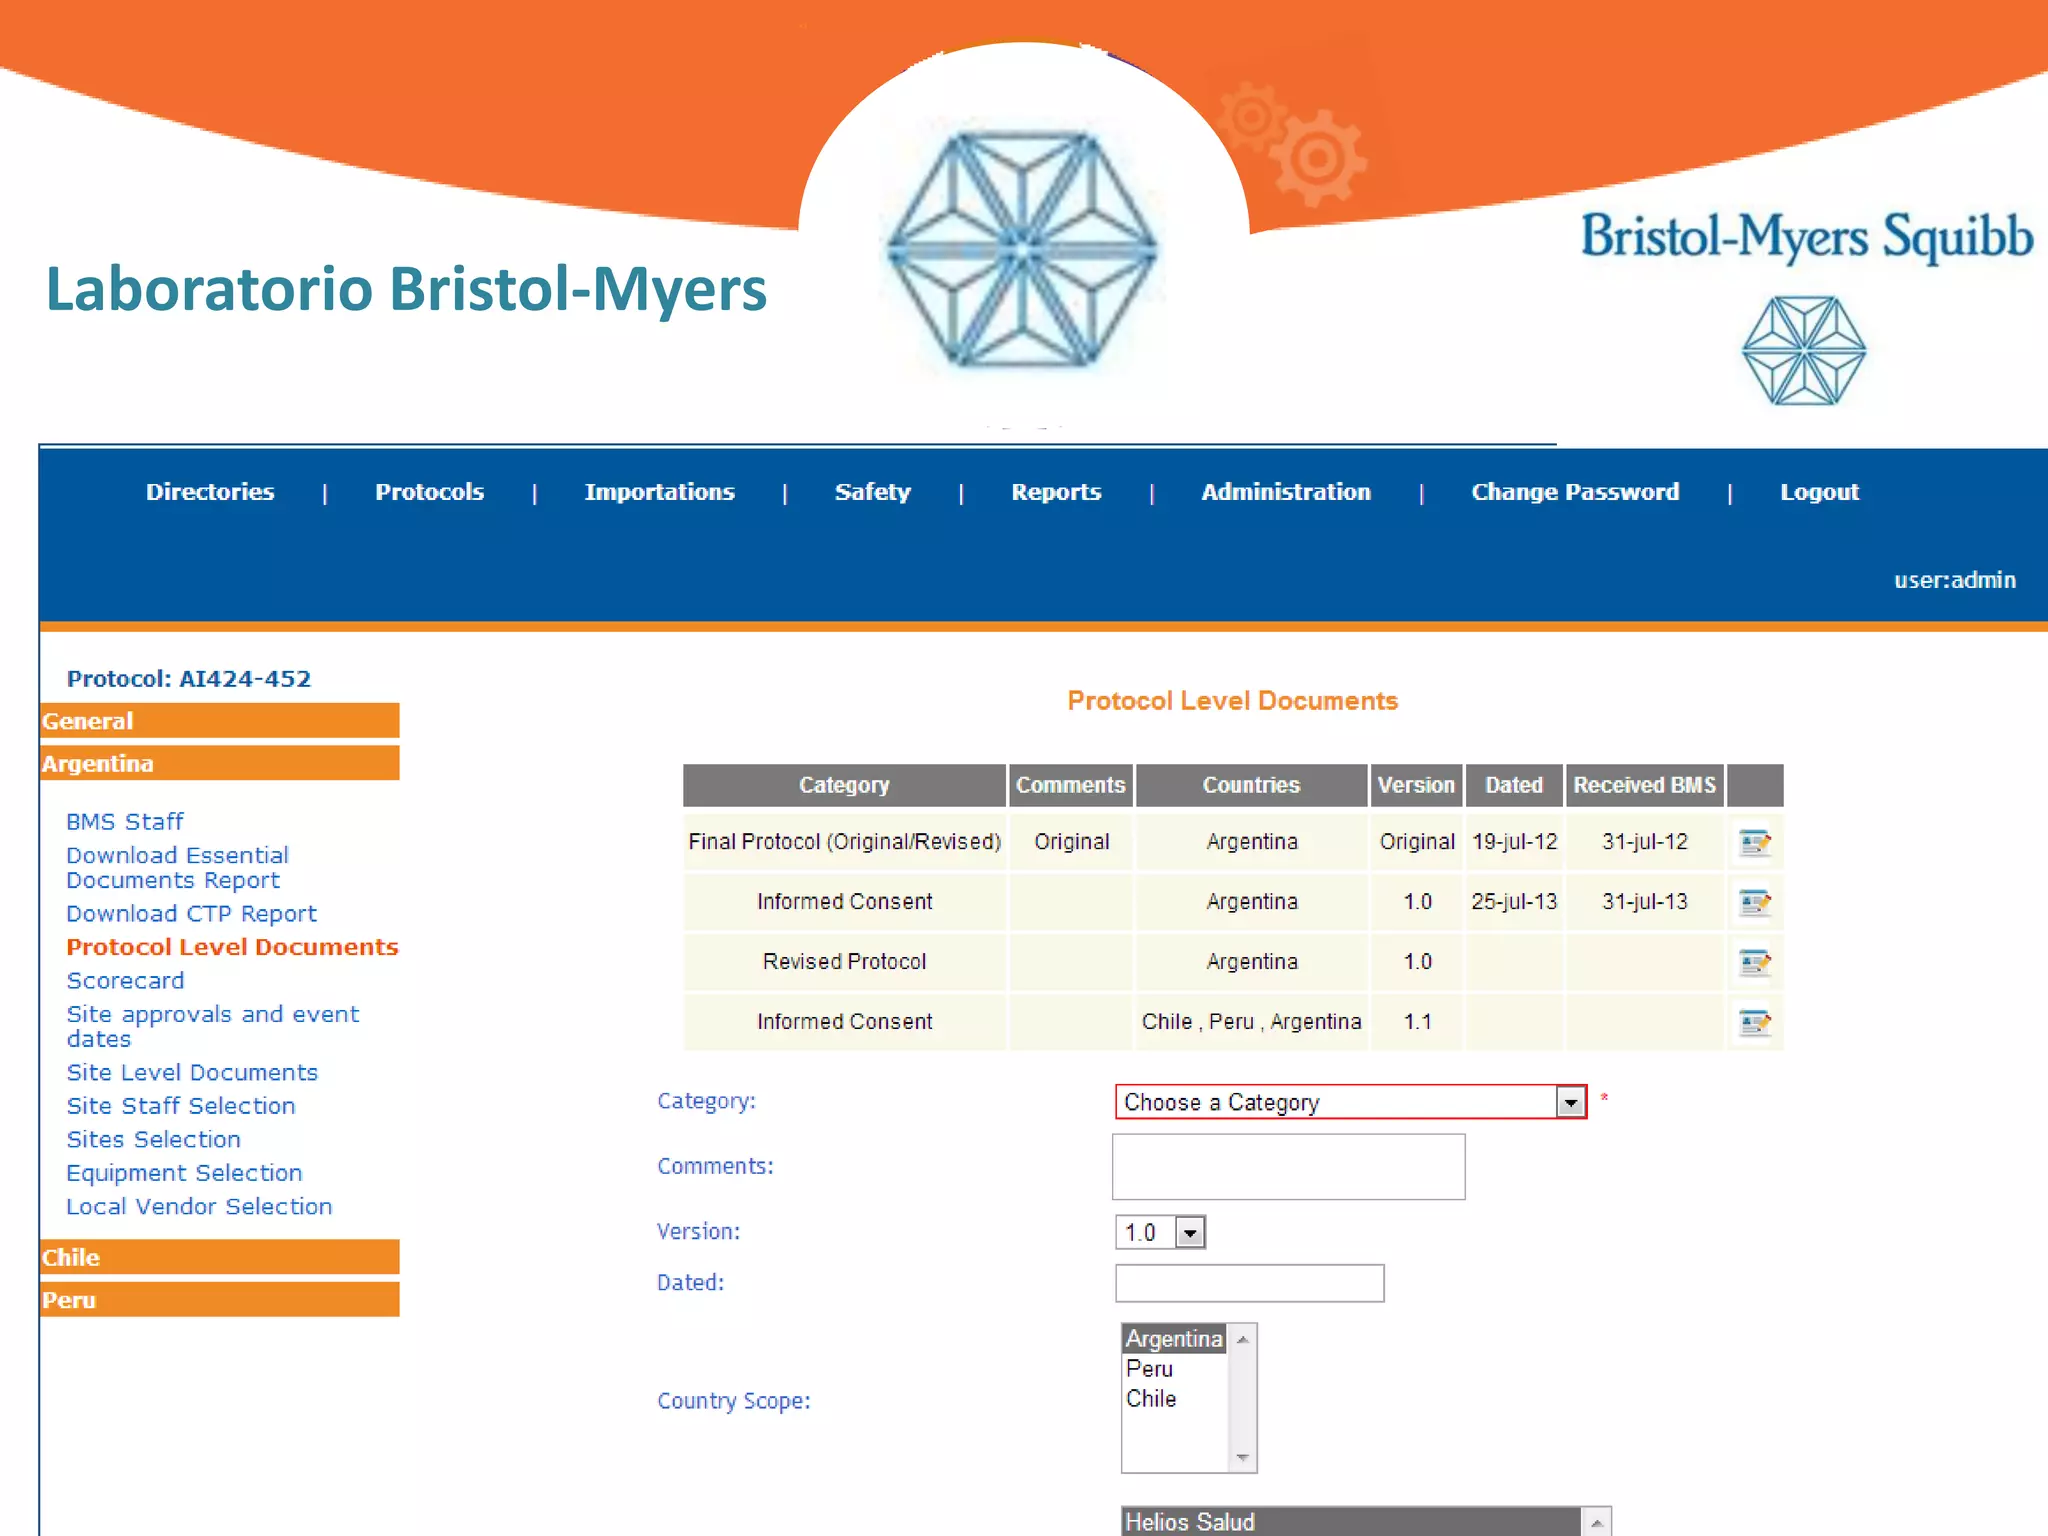Click the Category column header
This screenshot has height=1536, width=2048.
coord(844,785)
